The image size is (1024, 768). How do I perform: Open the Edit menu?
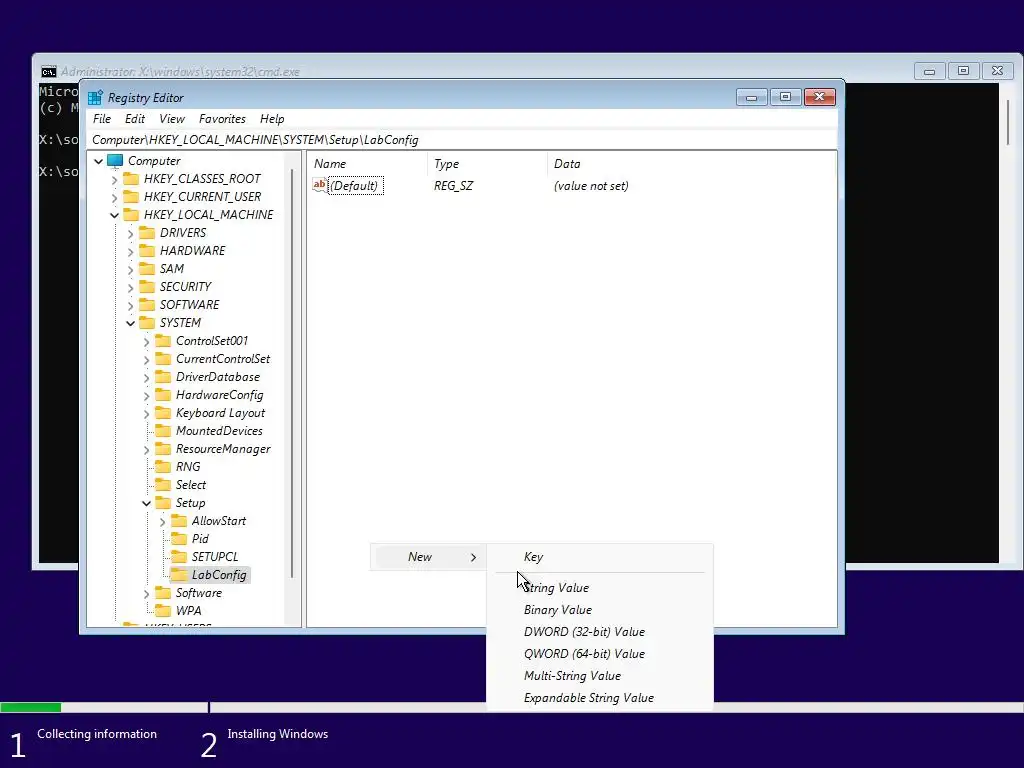[x=135, y=119]
